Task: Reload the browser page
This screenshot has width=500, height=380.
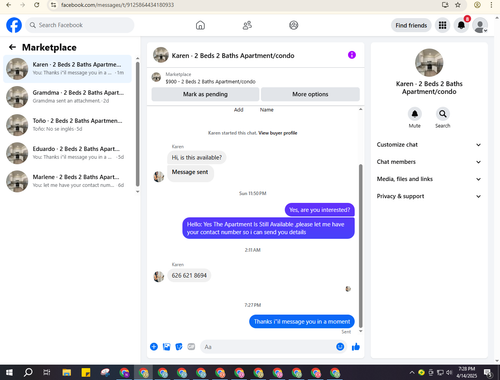Action: [x=37, y=5]
